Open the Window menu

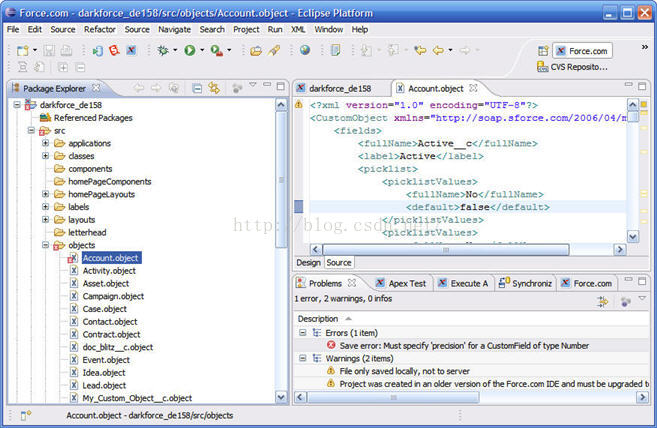coord(329,29)
